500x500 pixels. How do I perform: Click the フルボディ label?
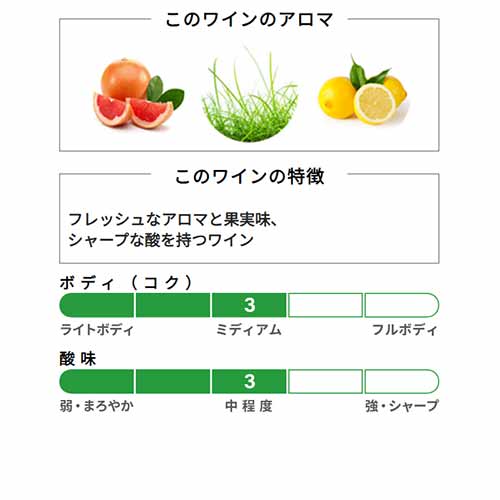pyautogui.click(x=404, y=330)
